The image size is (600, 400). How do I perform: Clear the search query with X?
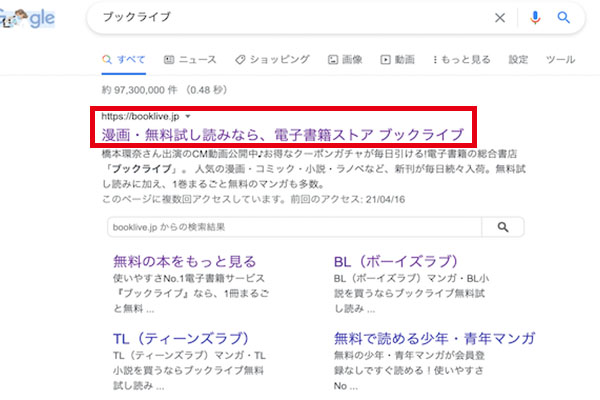[500, 18]
